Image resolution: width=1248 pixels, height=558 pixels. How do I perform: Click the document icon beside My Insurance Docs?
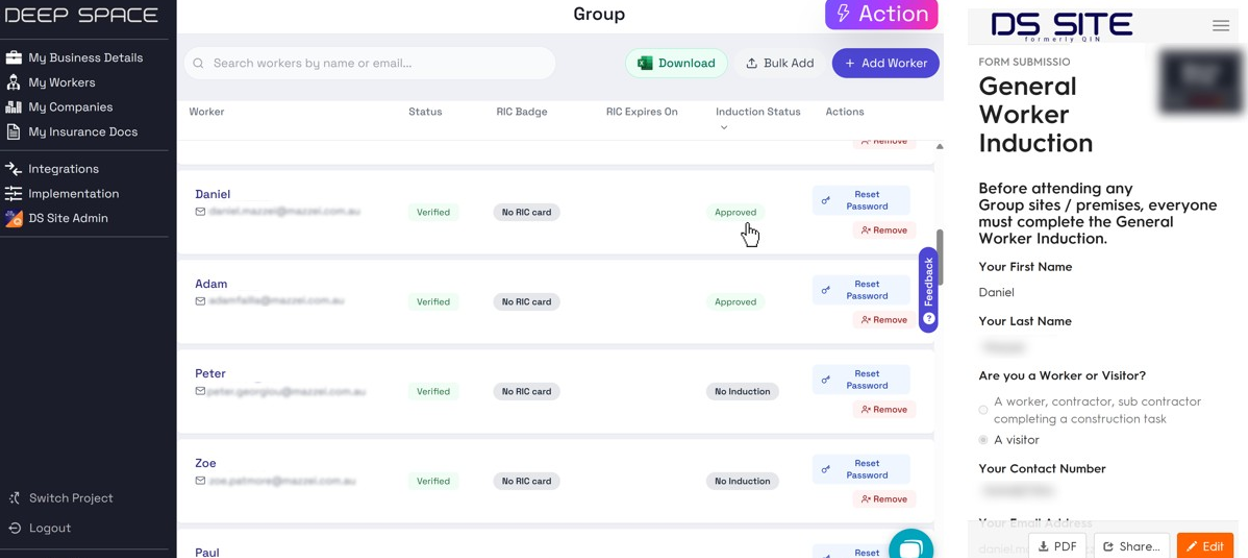(x=14, y=132)
